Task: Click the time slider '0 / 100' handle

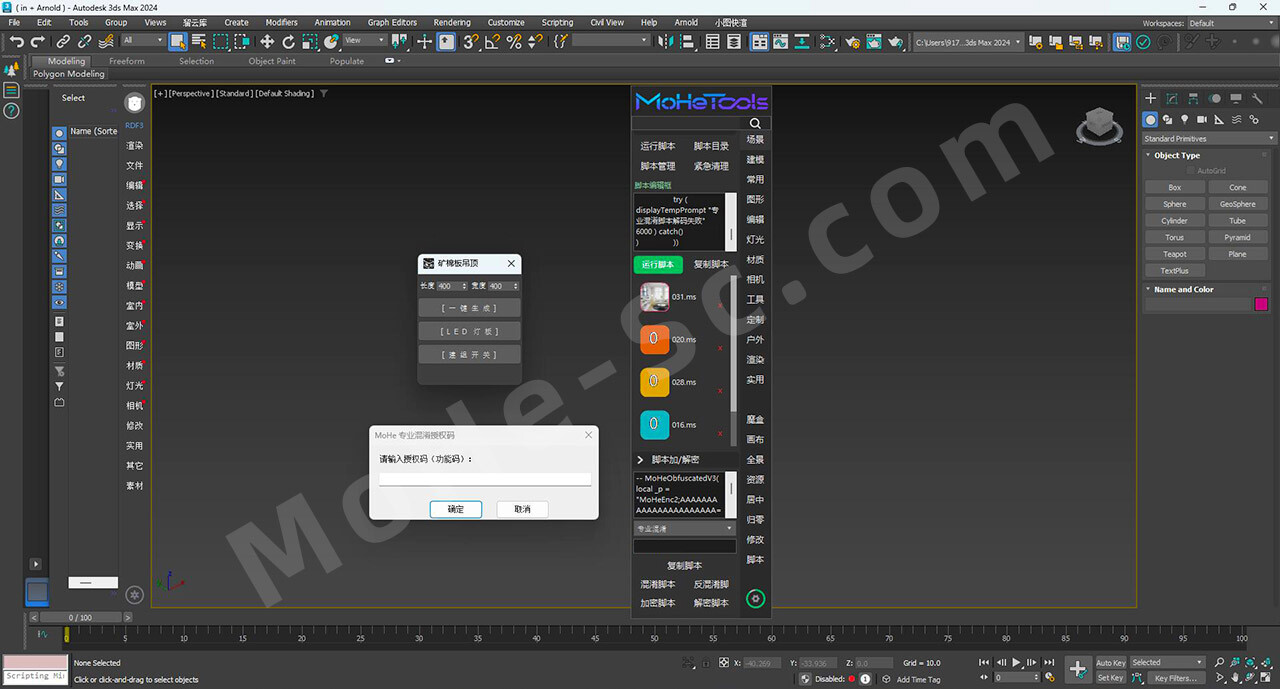Action: (x=80, y=618)
